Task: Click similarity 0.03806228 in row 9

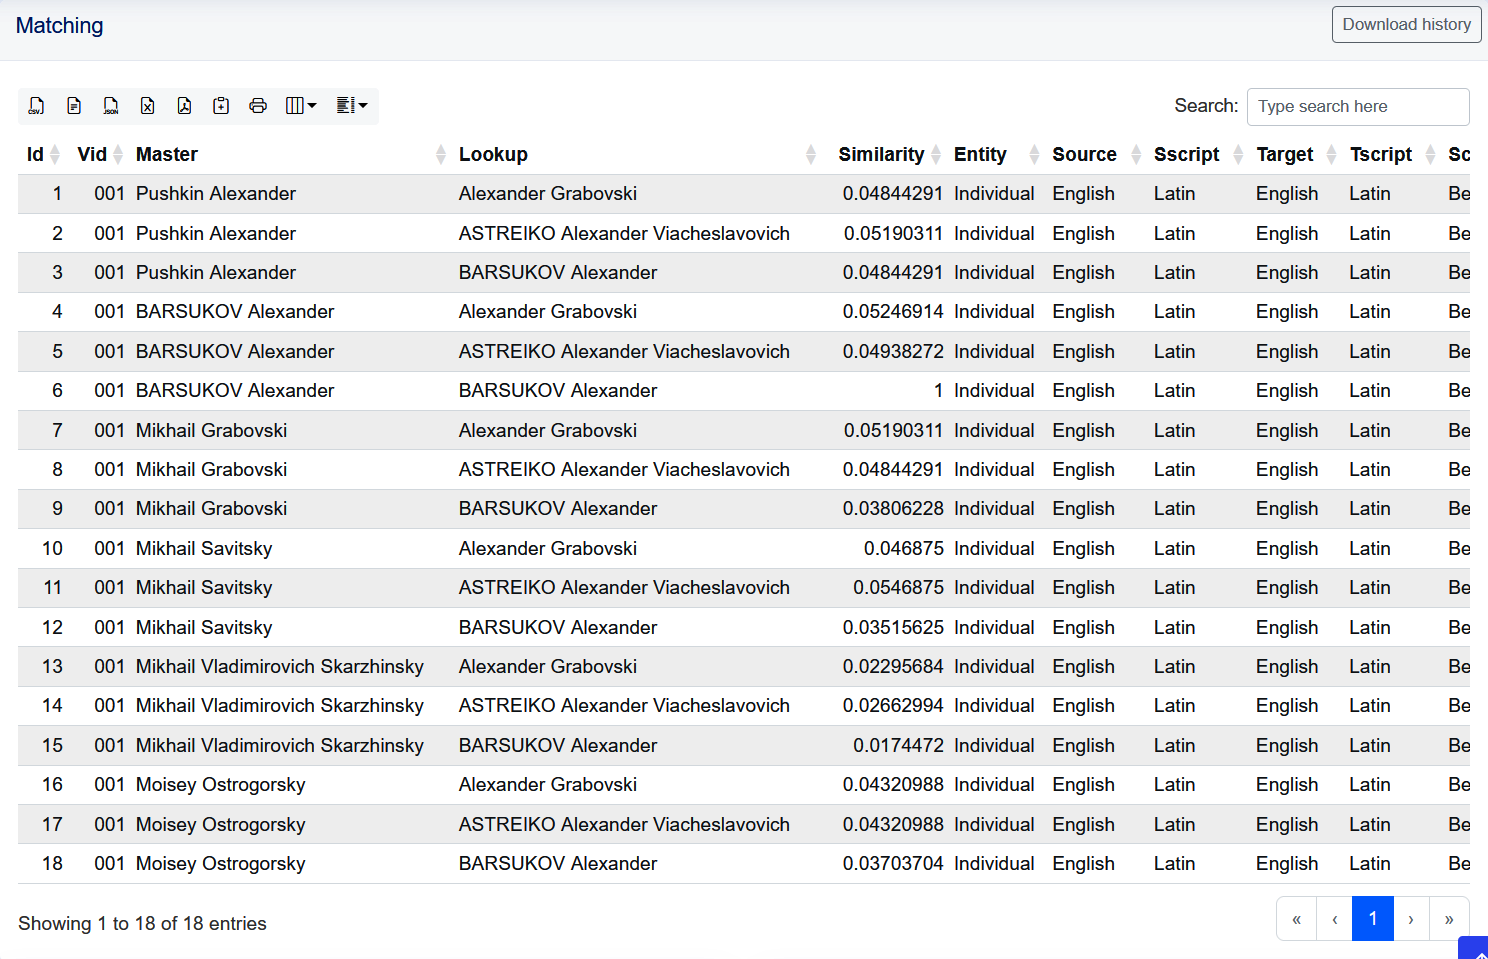Action: coord(893,509)
